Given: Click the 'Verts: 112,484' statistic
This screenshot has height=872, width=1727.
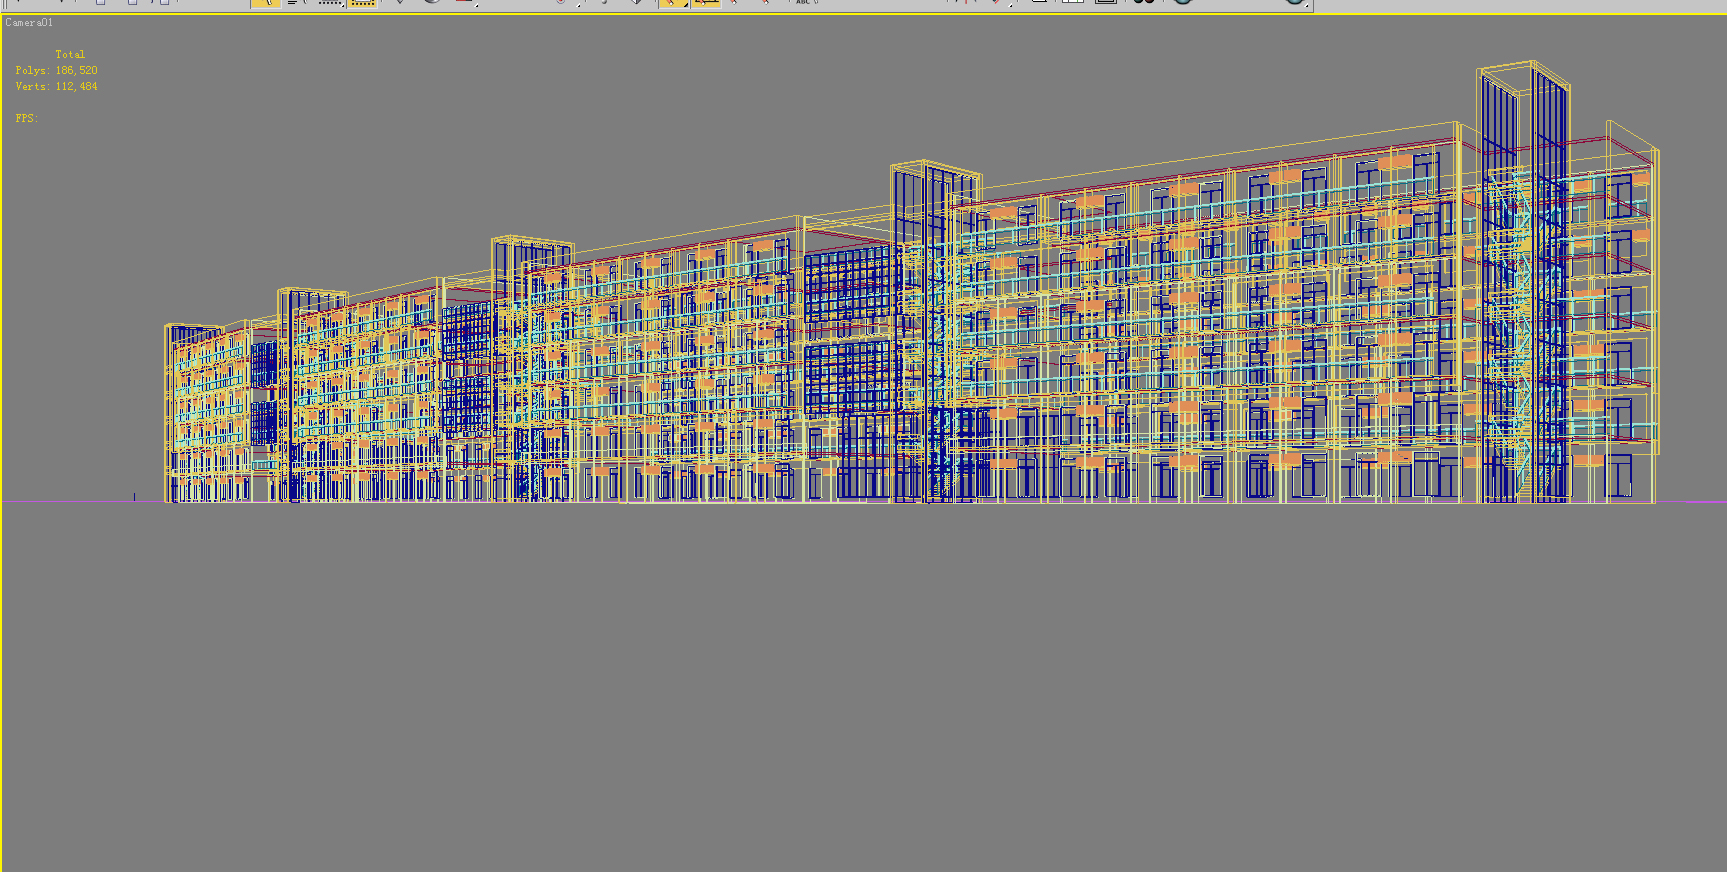Looking at the screenshot, I should pos(57,86).
